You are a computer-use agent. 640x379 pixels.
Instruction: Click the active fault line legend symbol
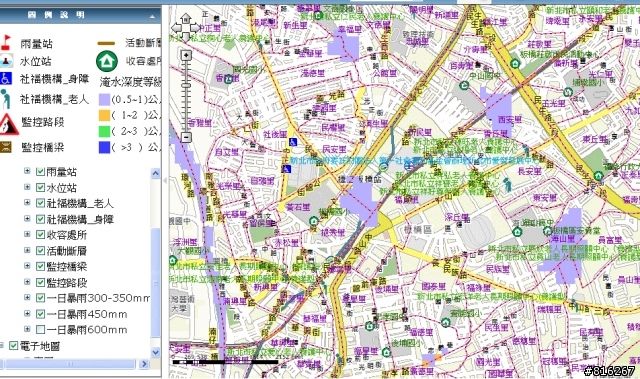[x=106, y=43]
